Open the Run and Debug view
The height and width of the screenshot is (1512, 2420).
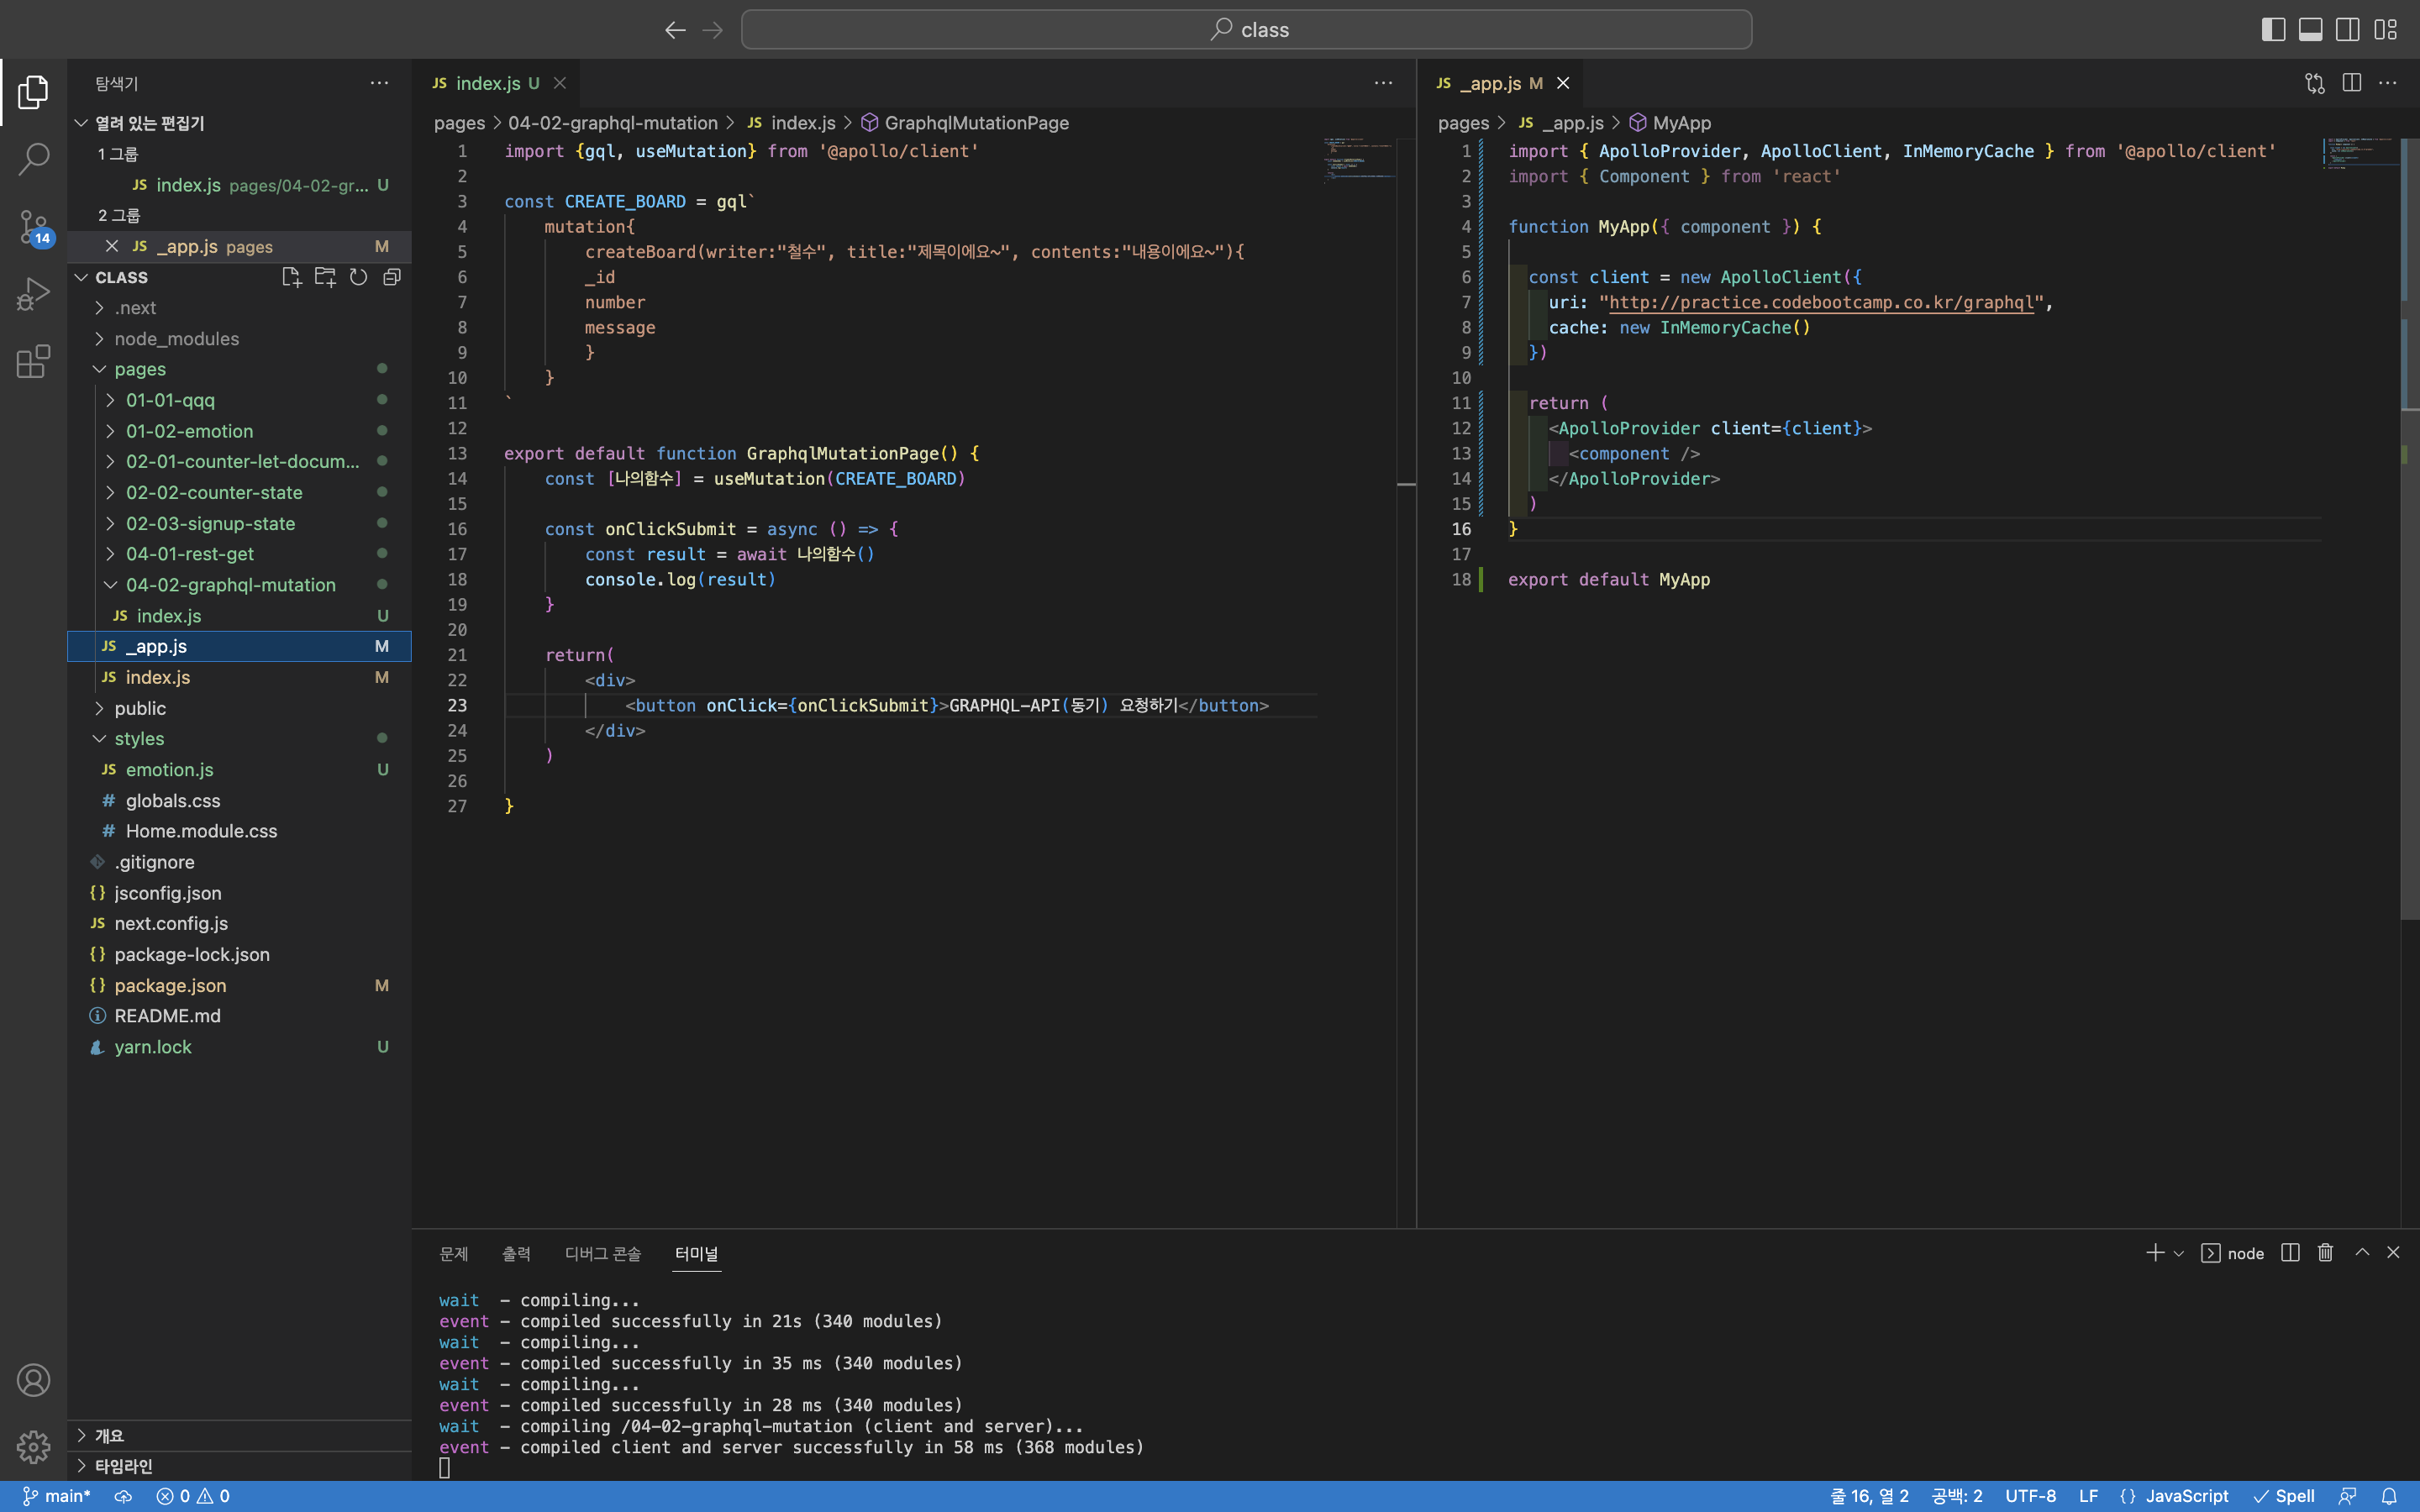pos(33,294)
